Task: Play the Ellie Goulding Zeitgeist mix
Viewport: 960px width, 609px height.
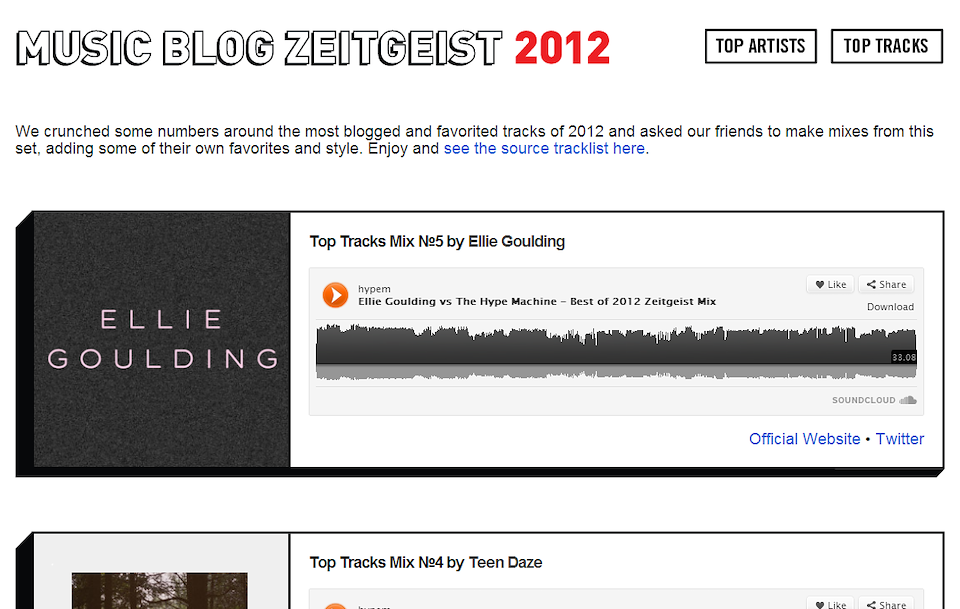Action: pos(335,295)
